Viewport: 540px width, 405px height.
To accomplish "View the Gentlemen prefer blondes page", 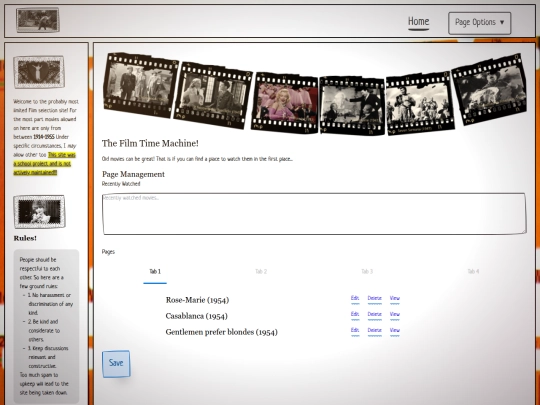I will click(395, 331).
